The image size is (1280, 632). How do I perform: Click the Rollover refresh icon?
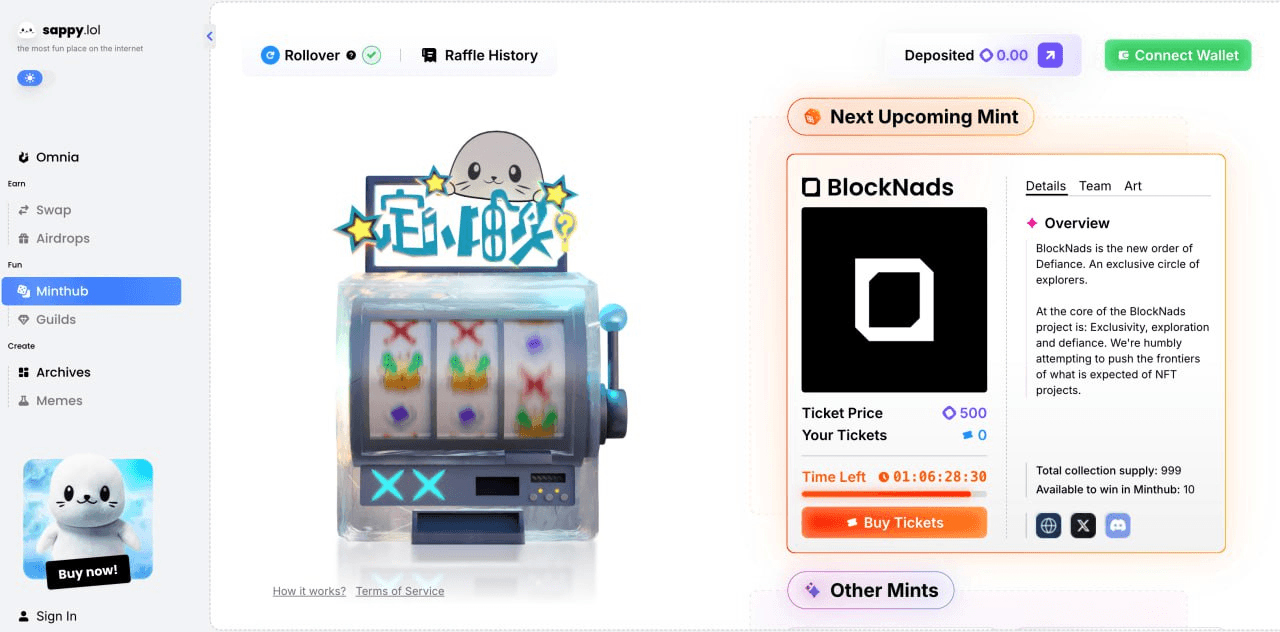tap(270, 56)
